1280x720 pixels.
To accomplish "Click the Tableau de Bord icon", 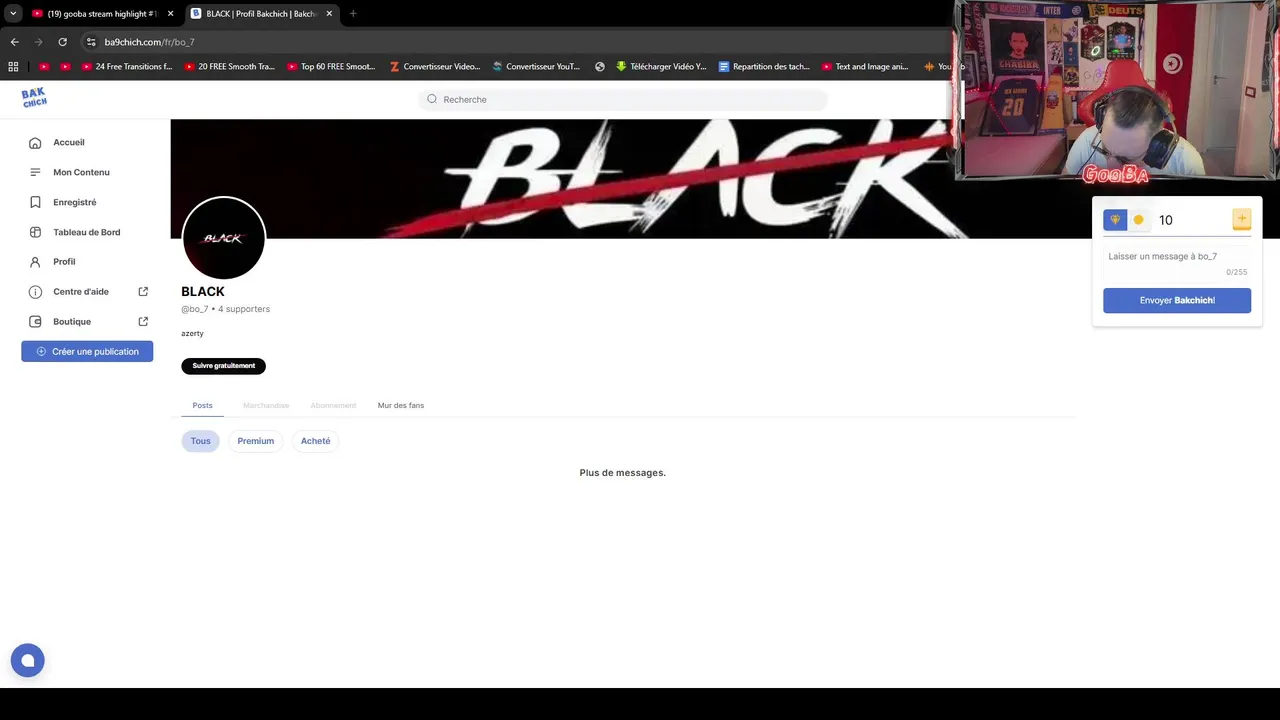I will [x=35, y=232].
